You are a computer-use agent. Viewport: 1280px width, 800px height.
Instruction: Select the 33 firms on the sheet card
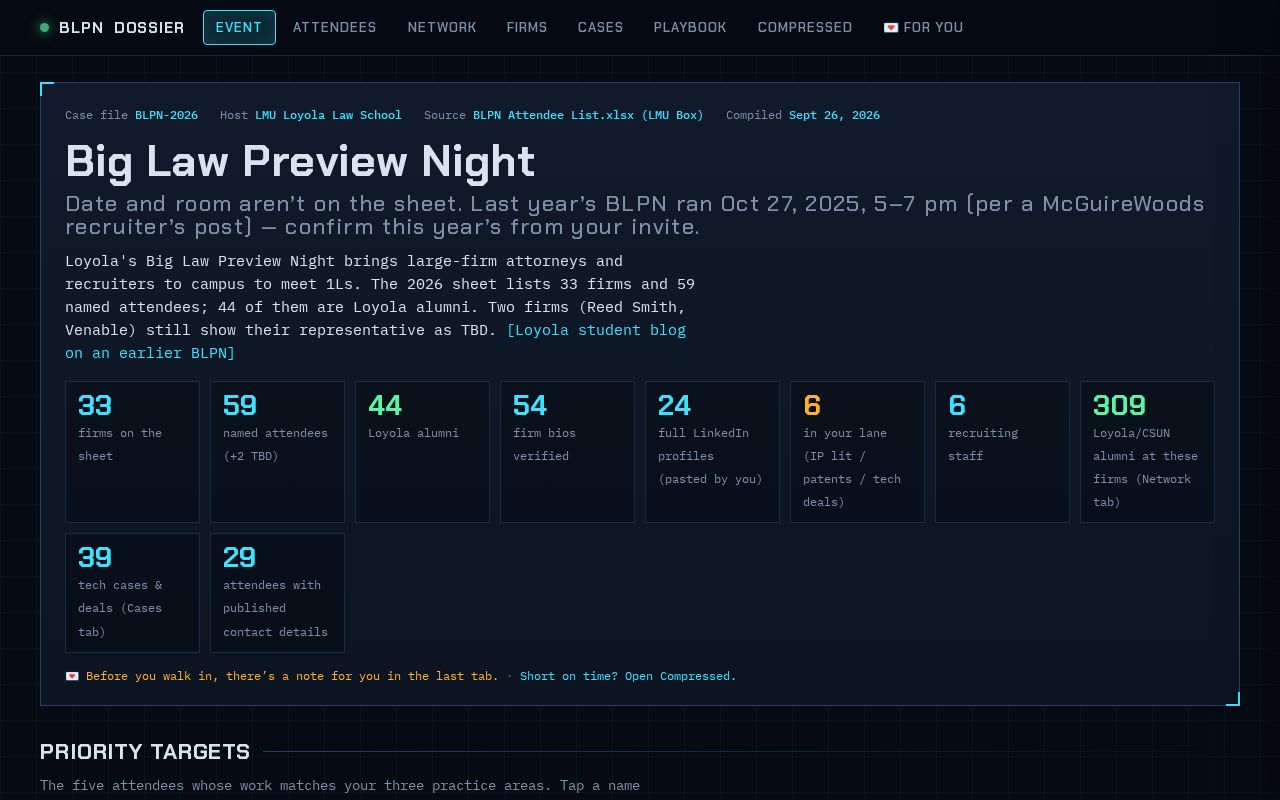click(132, 452)
